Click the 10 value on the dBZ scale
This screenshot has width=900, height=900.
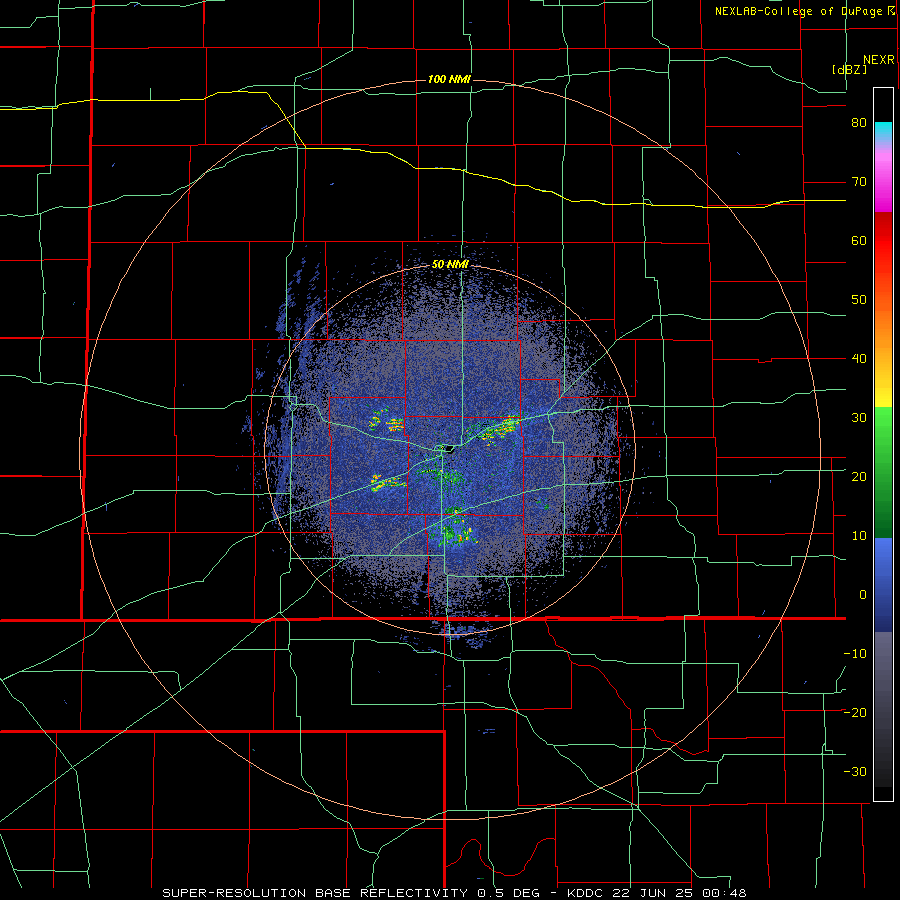click(859, 536)
